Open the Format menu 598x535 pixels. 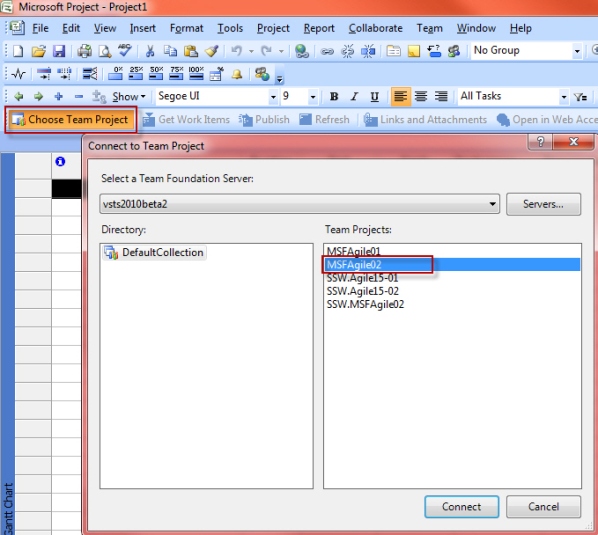pos(186,28)
